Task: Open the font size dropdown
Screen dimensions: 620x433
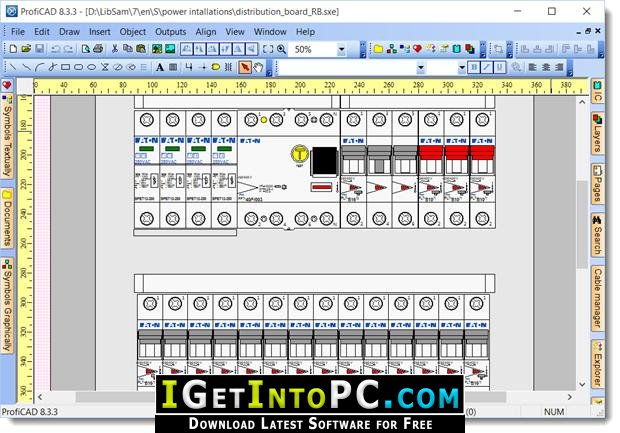Action: pos(461,68)
